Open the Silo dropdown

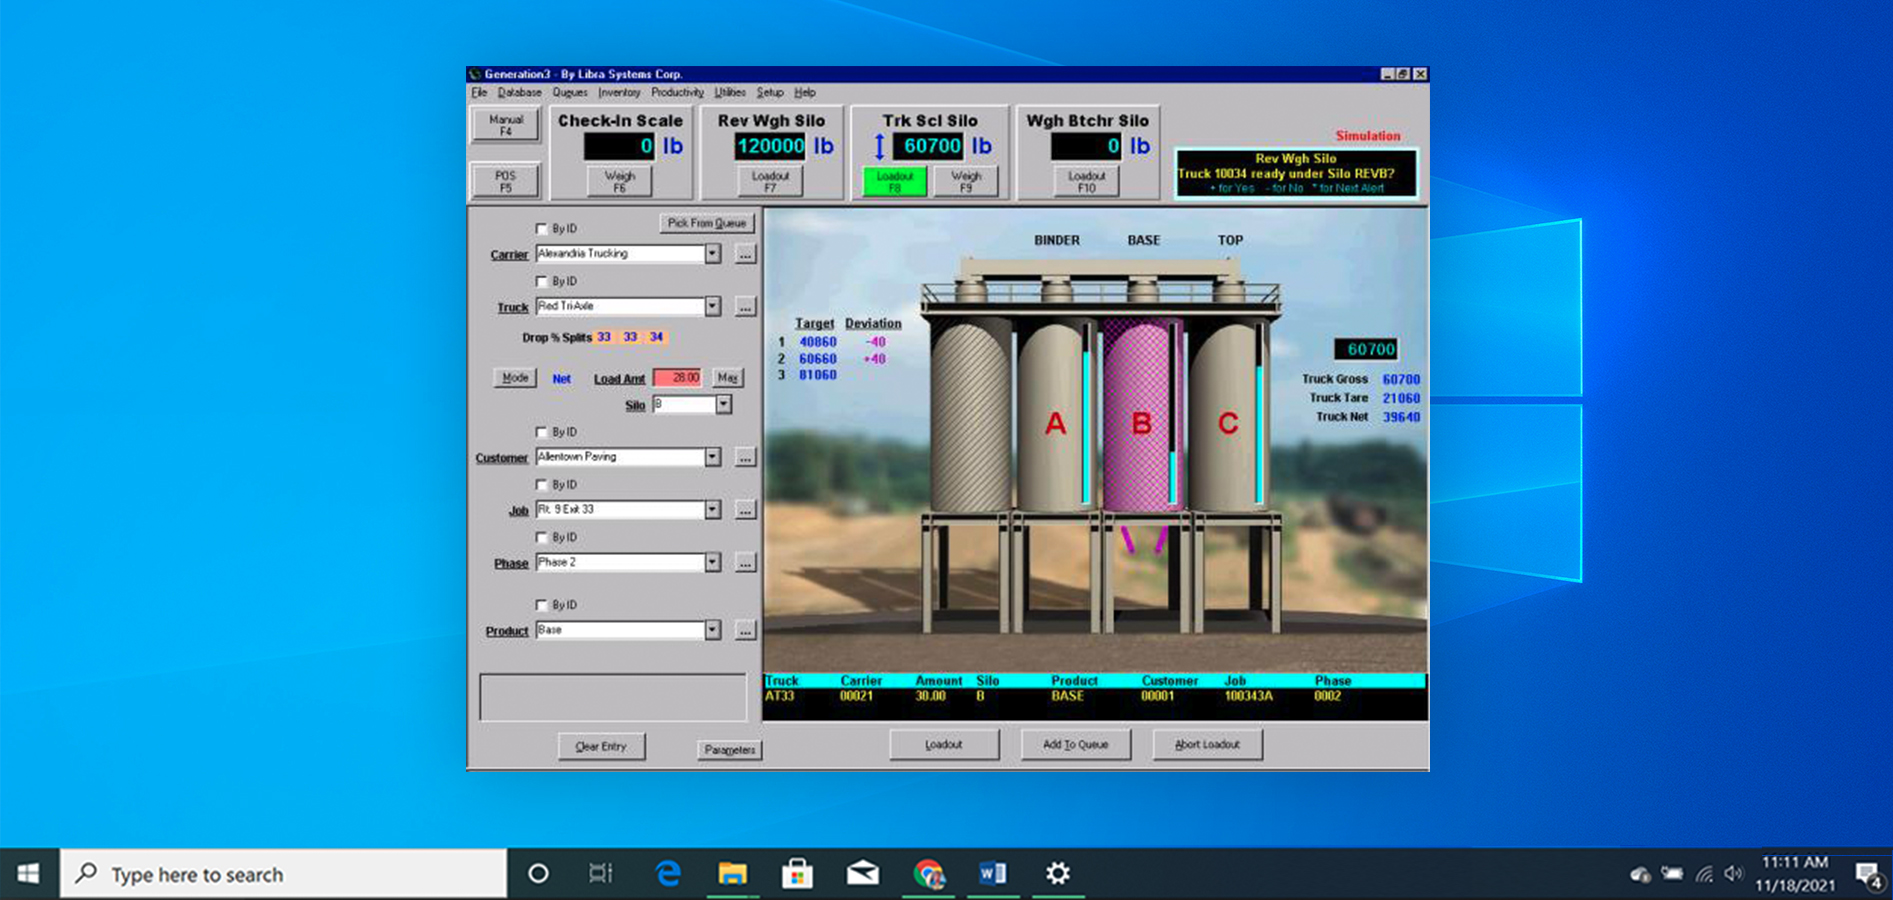pyautogui.click(x=723, y=405)
